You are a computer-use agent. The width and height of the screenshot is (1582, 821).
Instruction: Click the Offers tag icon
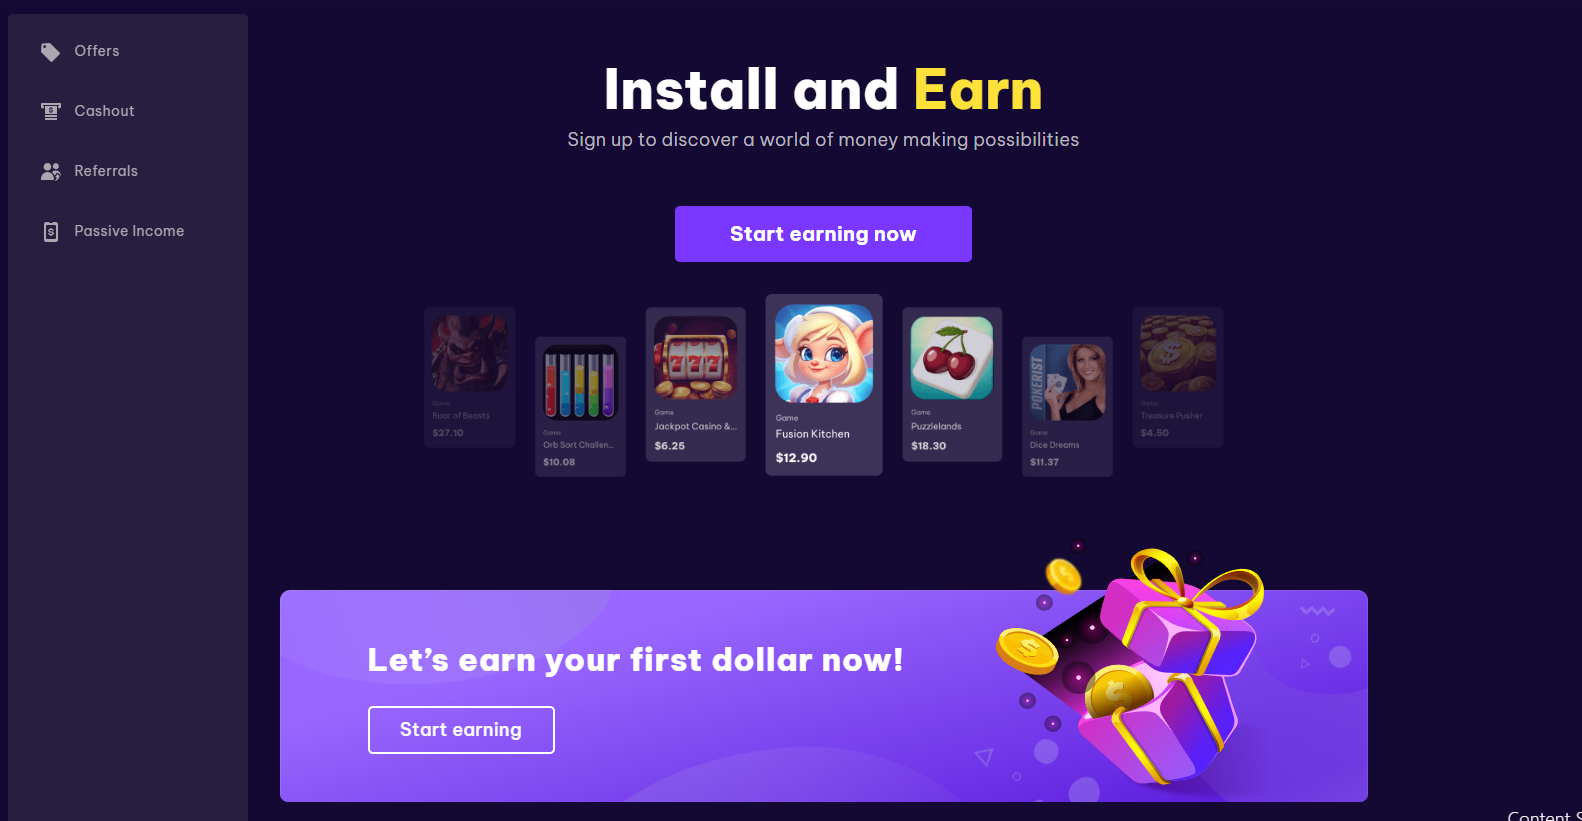(50, 51)
